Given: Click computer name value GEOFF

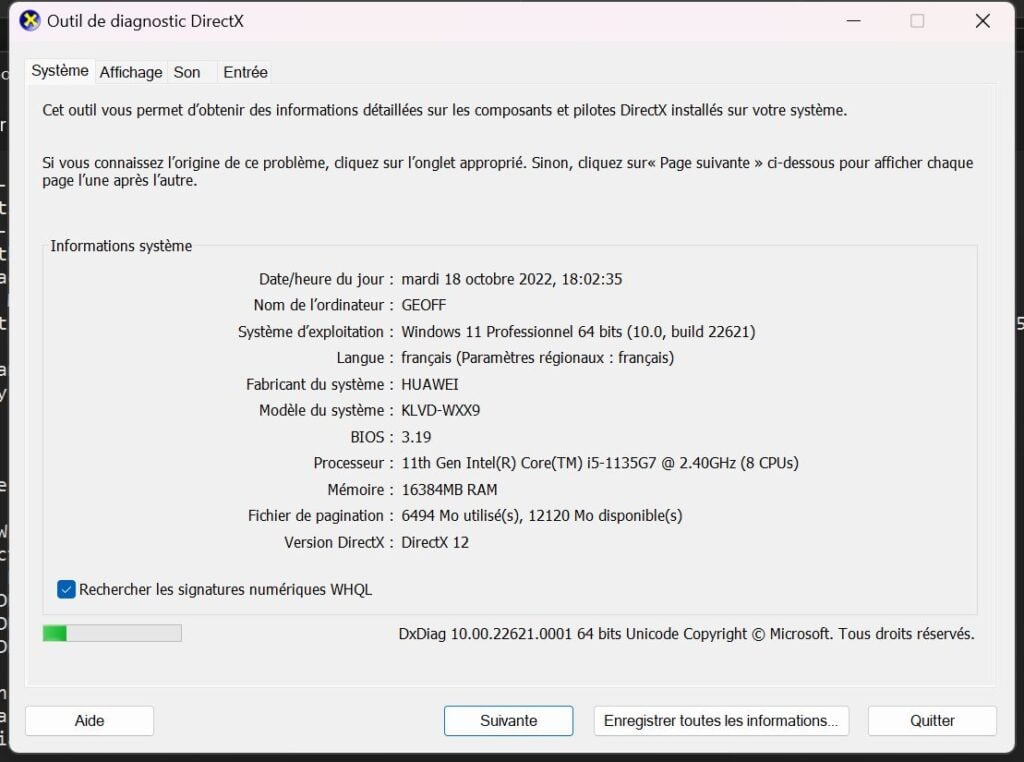Looking at the screenshot, I should point(424,306).
